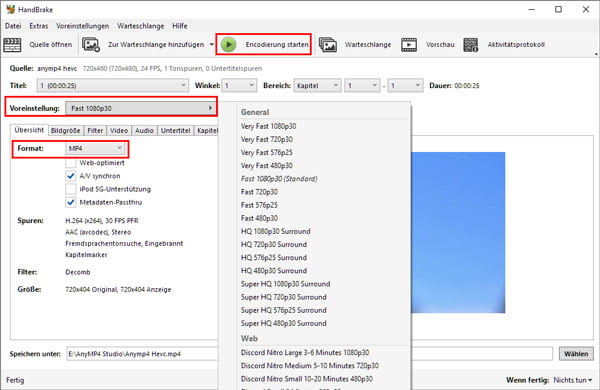Image resolution: width=600 pixels, height=390 pixels.
Task: Select HQ 1080p30 Surround preset
Action: 276,231
